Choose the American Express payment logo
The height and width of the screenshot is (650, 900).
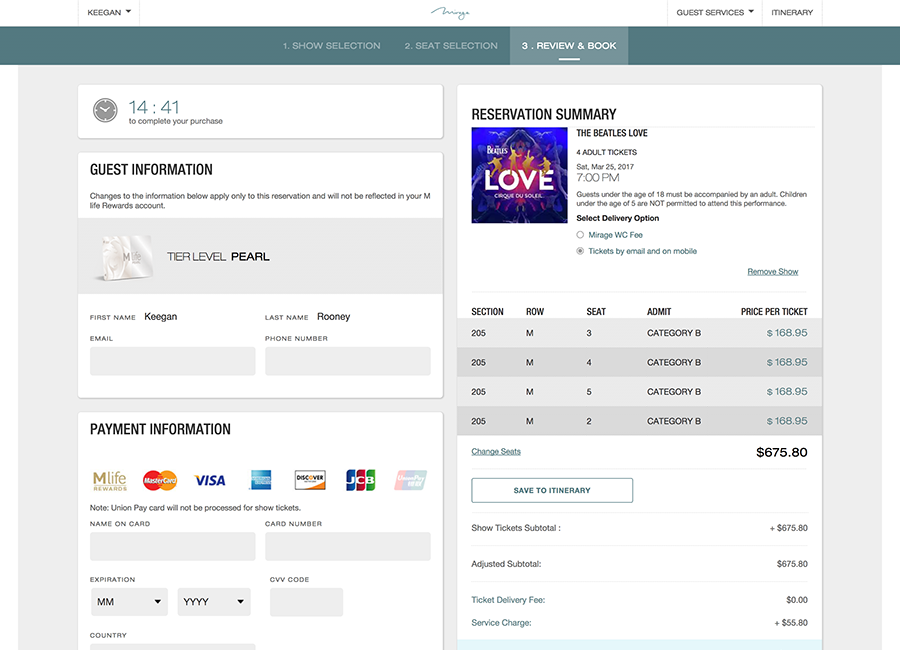click(x=261, y=479)
